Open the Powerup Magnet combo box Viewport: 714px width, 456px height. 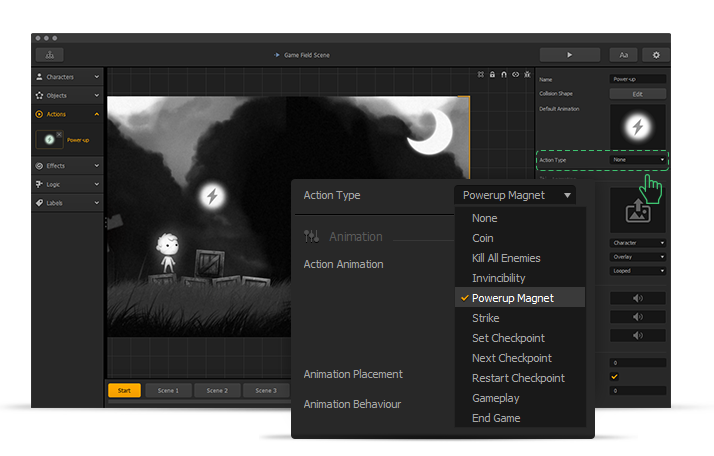tap(515, 195)
